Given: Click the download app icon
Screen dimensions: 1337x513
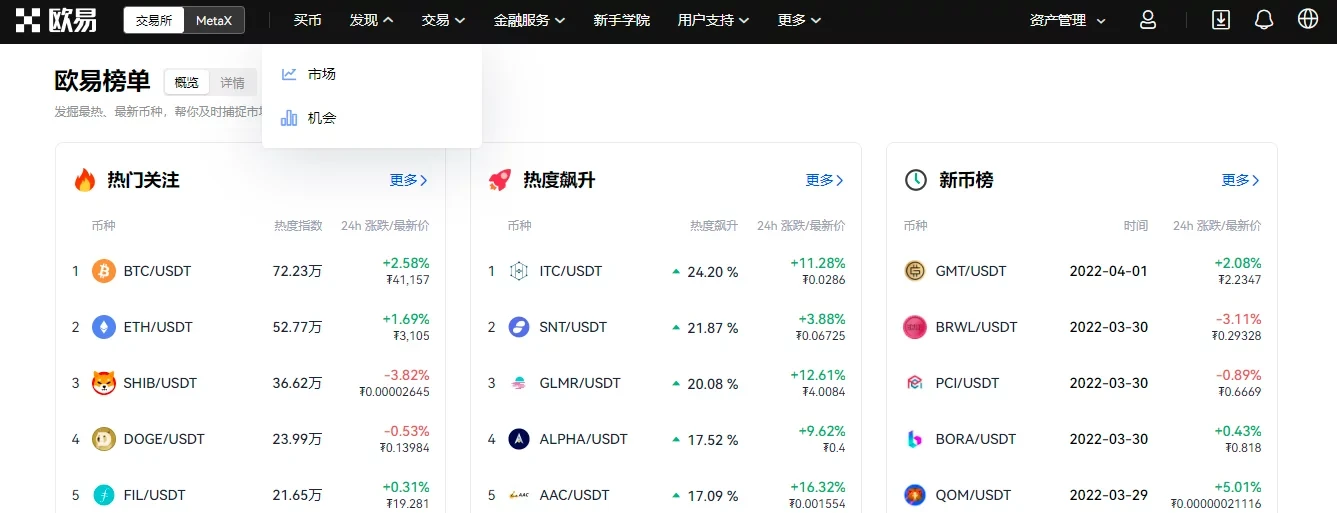Looking at the screenshot, I should coord(1220,20).
